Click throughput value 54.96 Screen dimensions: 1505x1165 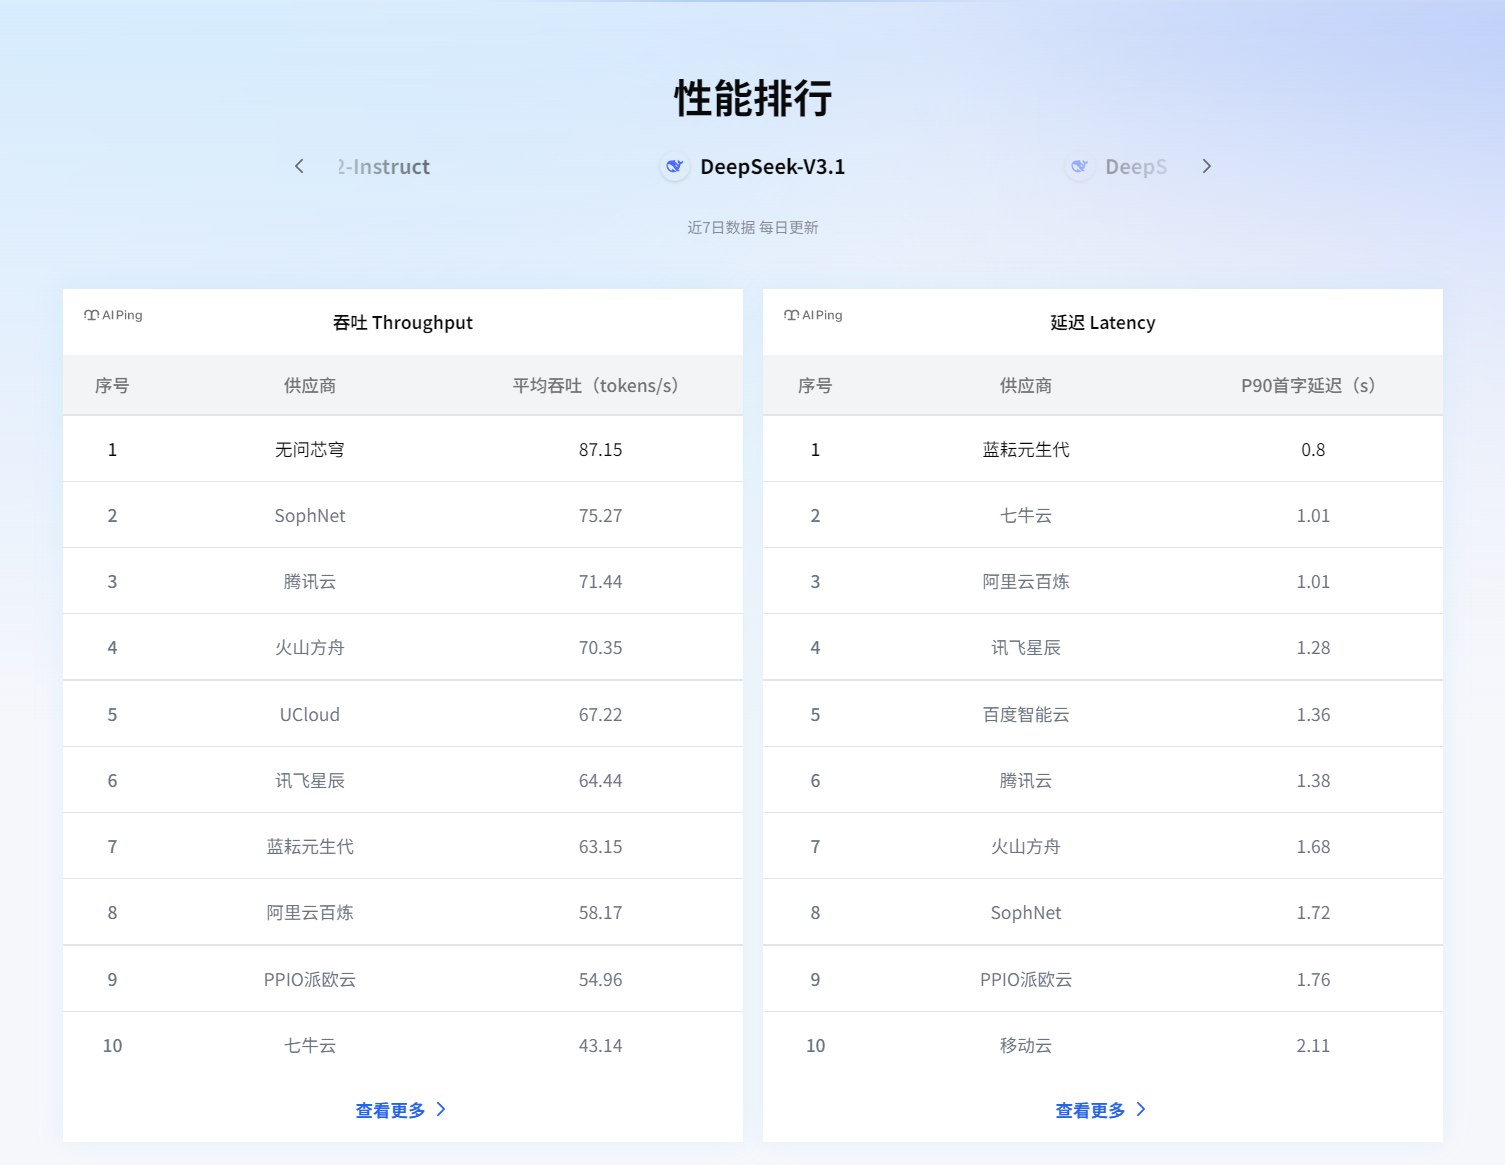pos(600,980)
